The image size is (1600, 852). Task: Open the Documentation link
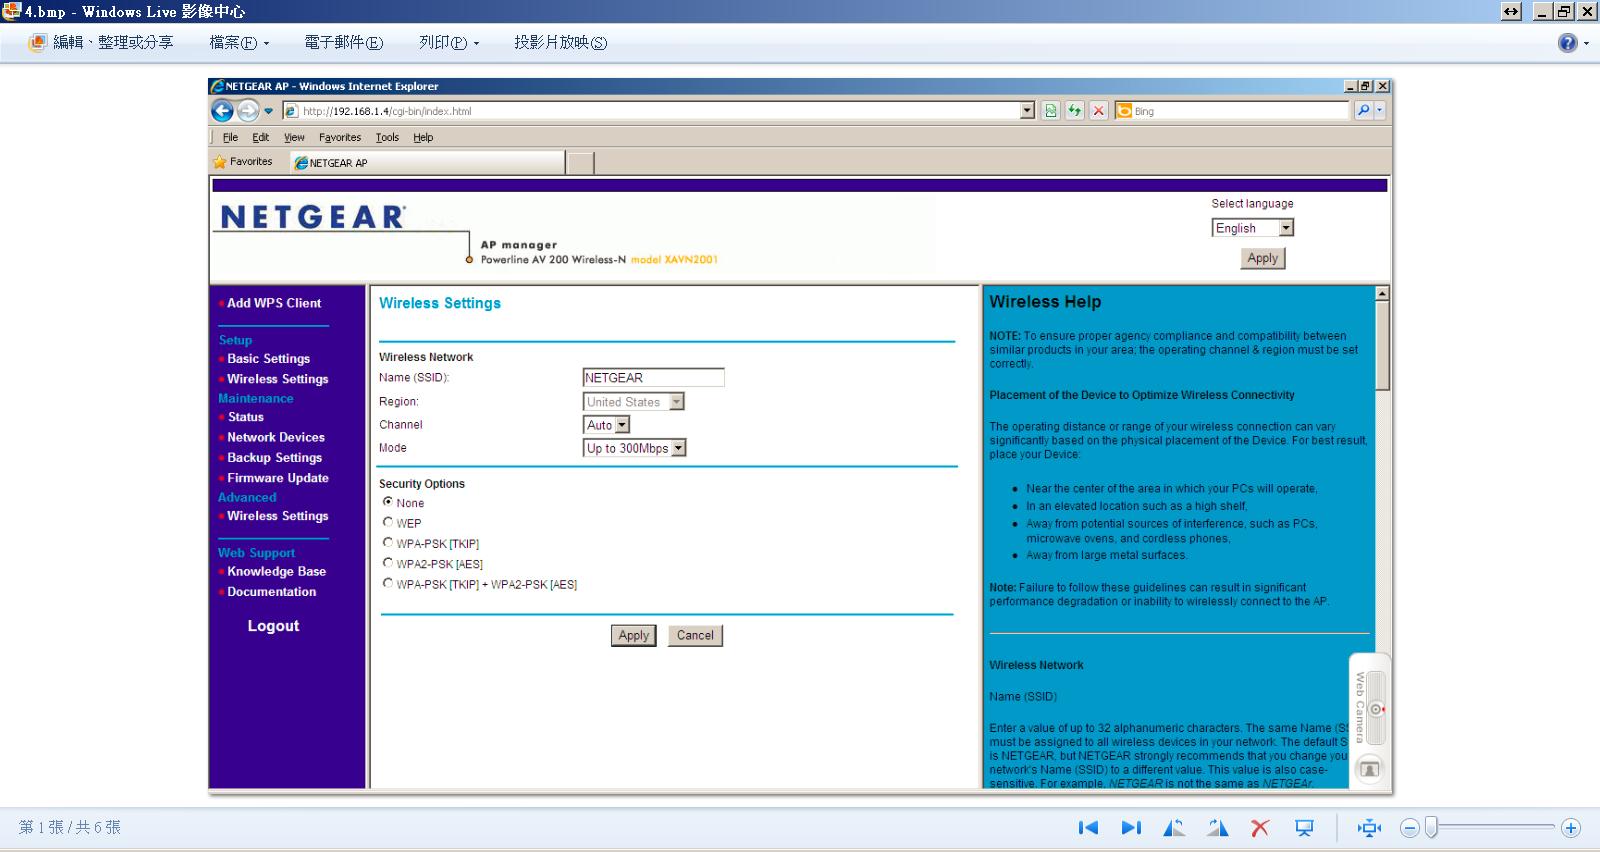(271, 592)
